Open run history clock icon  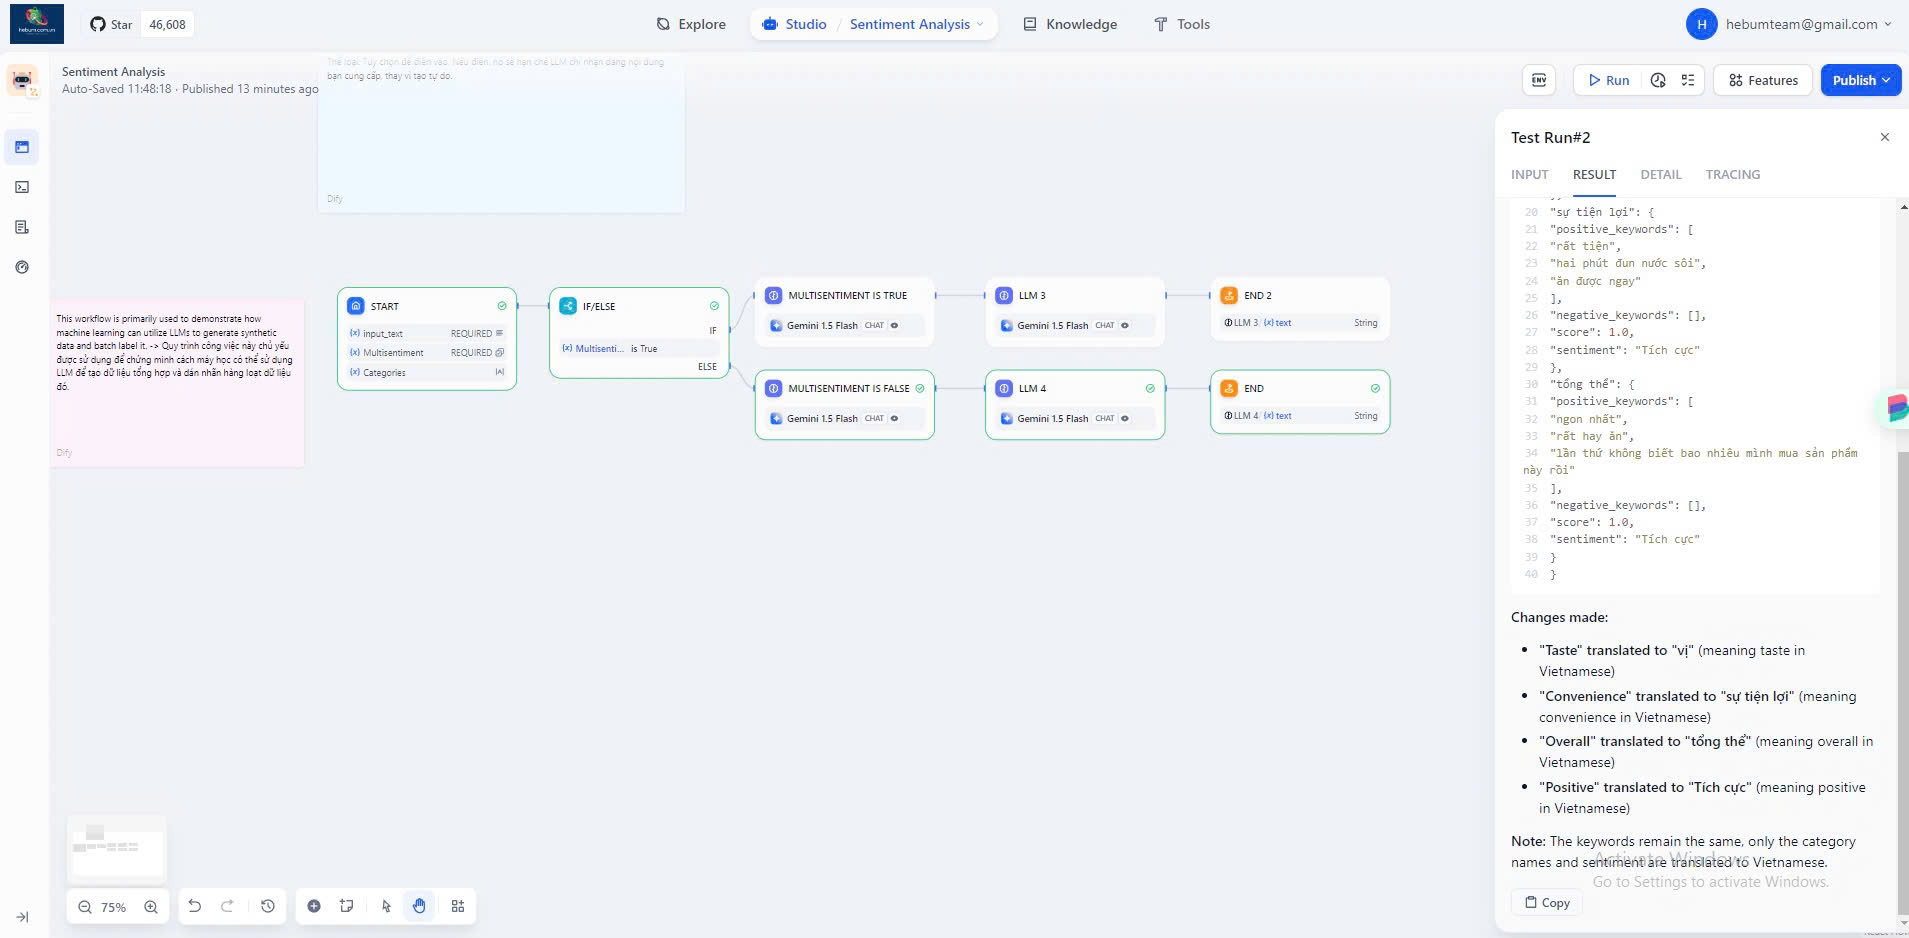[1658, 80]
